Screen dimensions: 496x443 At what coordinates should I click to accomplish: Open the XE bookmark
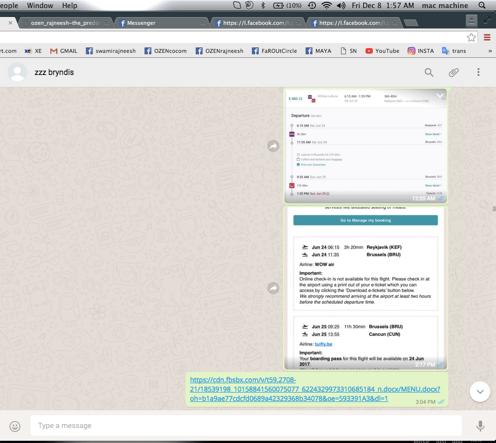pyautogui.click(x=33, y=51)
